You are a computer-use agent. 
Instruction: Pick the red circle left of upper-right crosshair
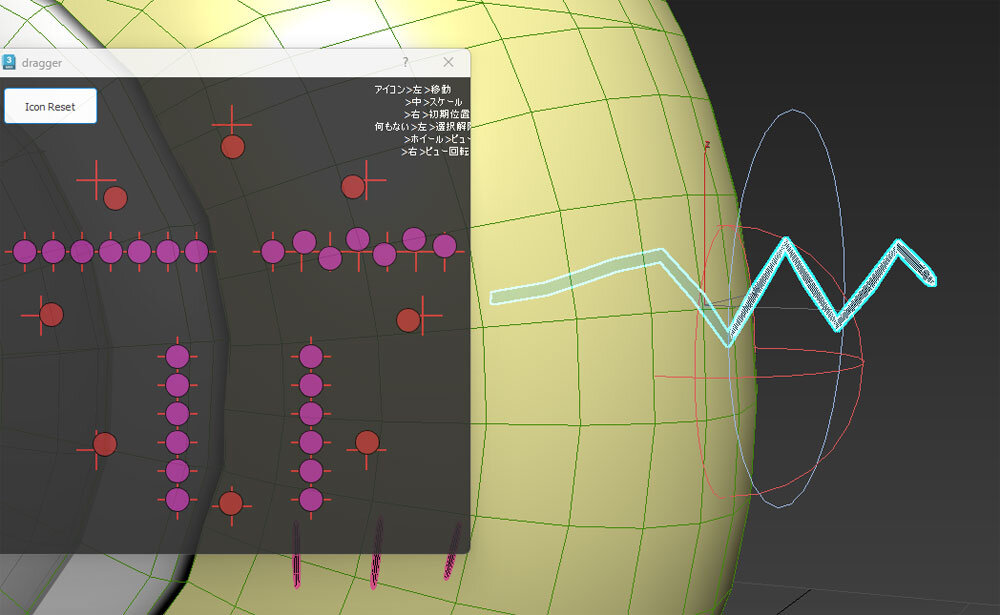tap(353, 187)
